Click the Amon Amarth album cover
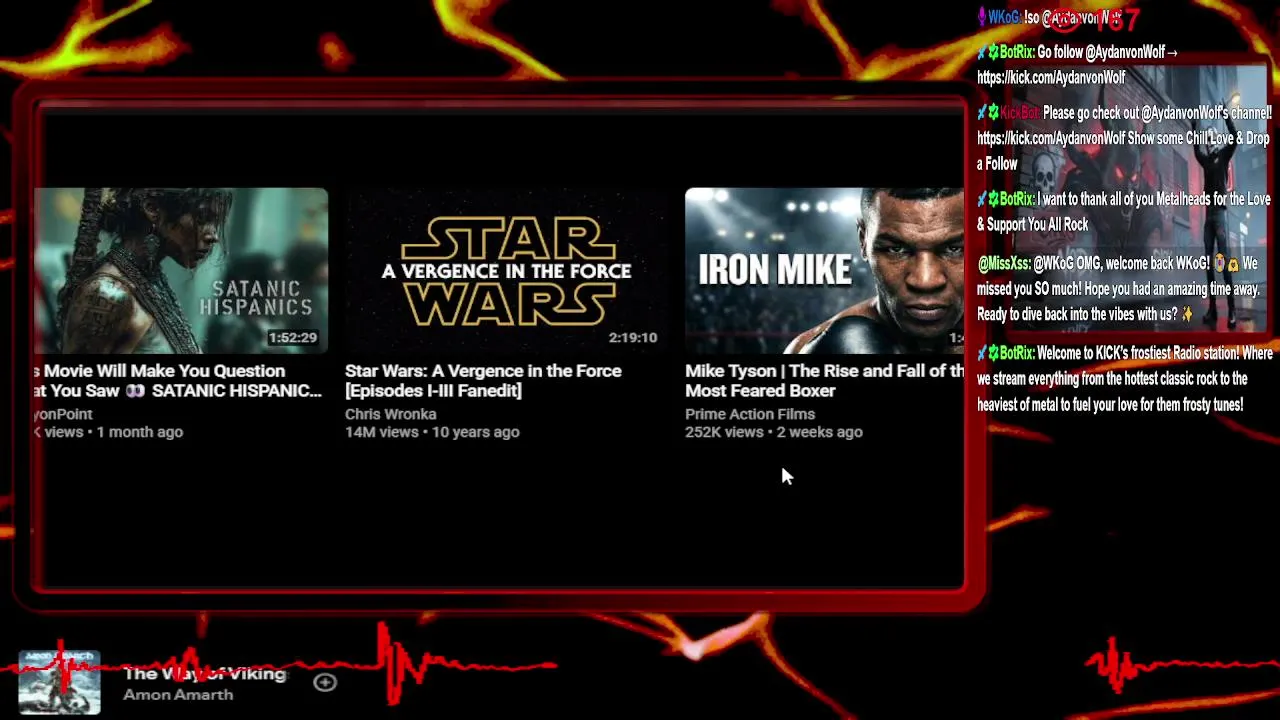 click(x=59, y=682)
